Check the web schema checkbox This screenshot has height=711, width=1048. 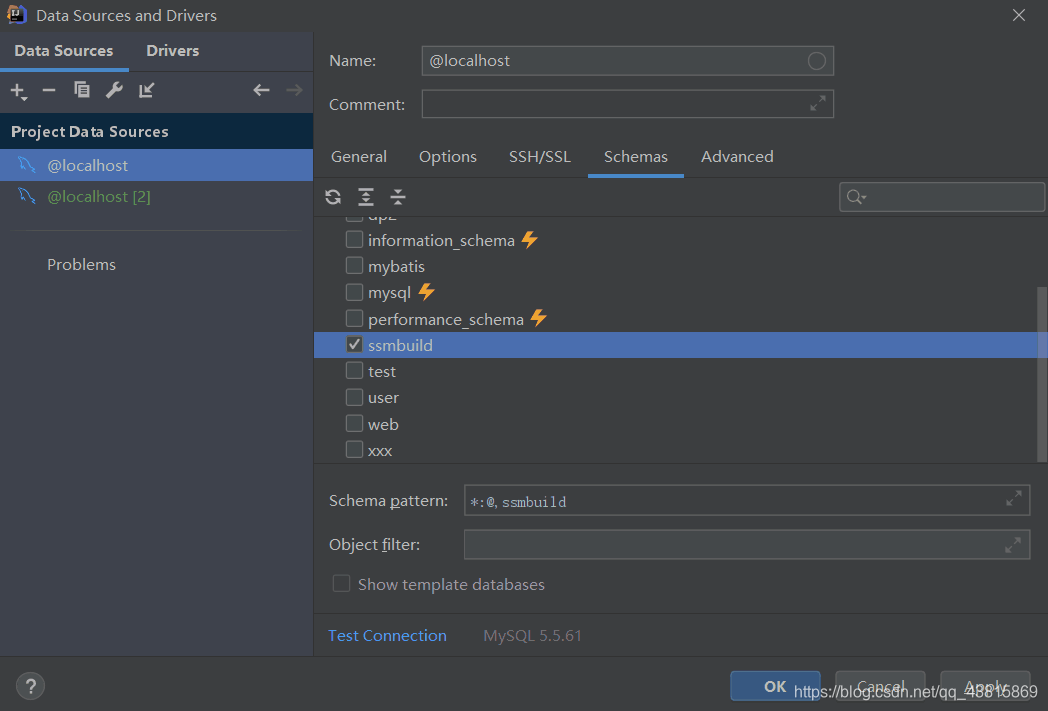pos(354,423)
